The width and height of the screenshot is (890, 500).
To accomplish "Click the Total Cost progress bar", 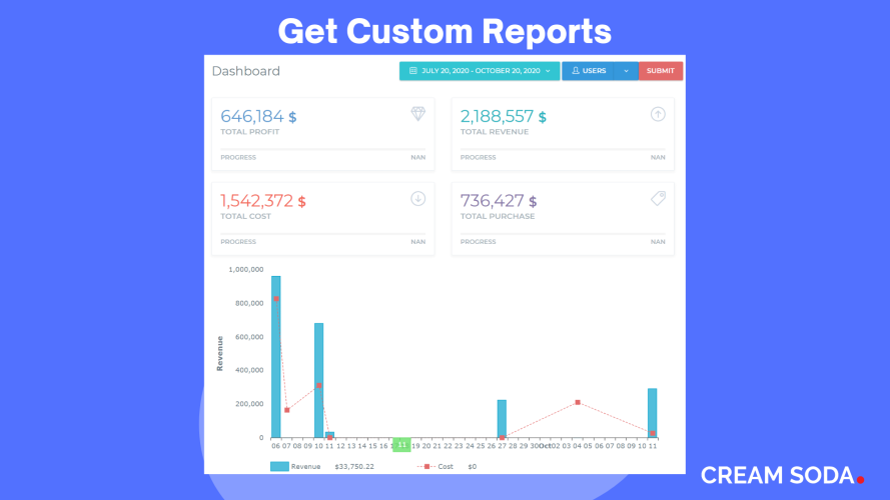I will click(323, 234).
